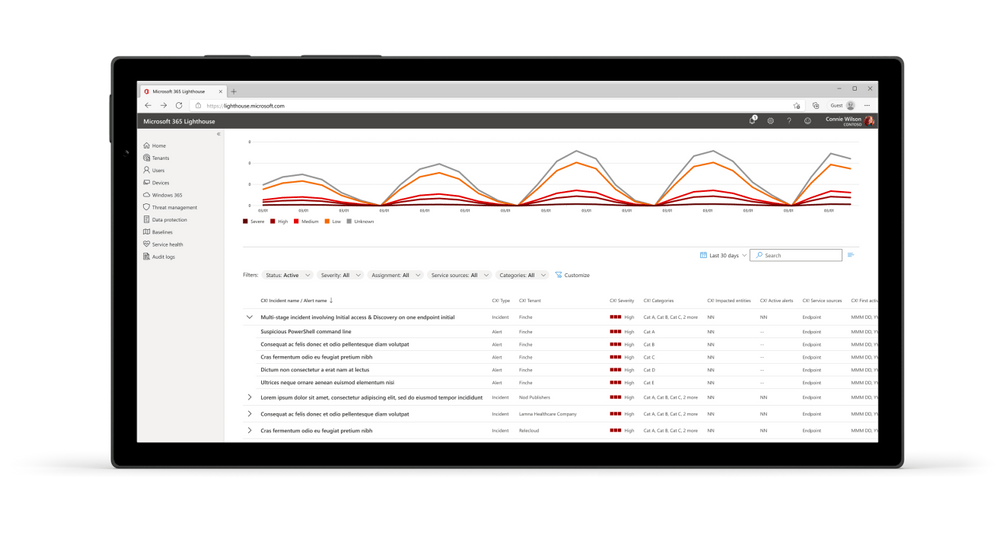Open the feedback smiley icon
The height and width of the screenshot is (541, 999).
tap(807, 121)
